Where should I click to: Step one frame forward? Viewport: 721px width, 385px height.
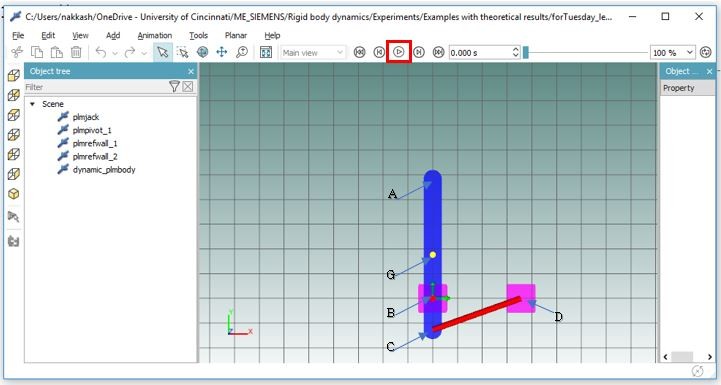click(419, 52)
